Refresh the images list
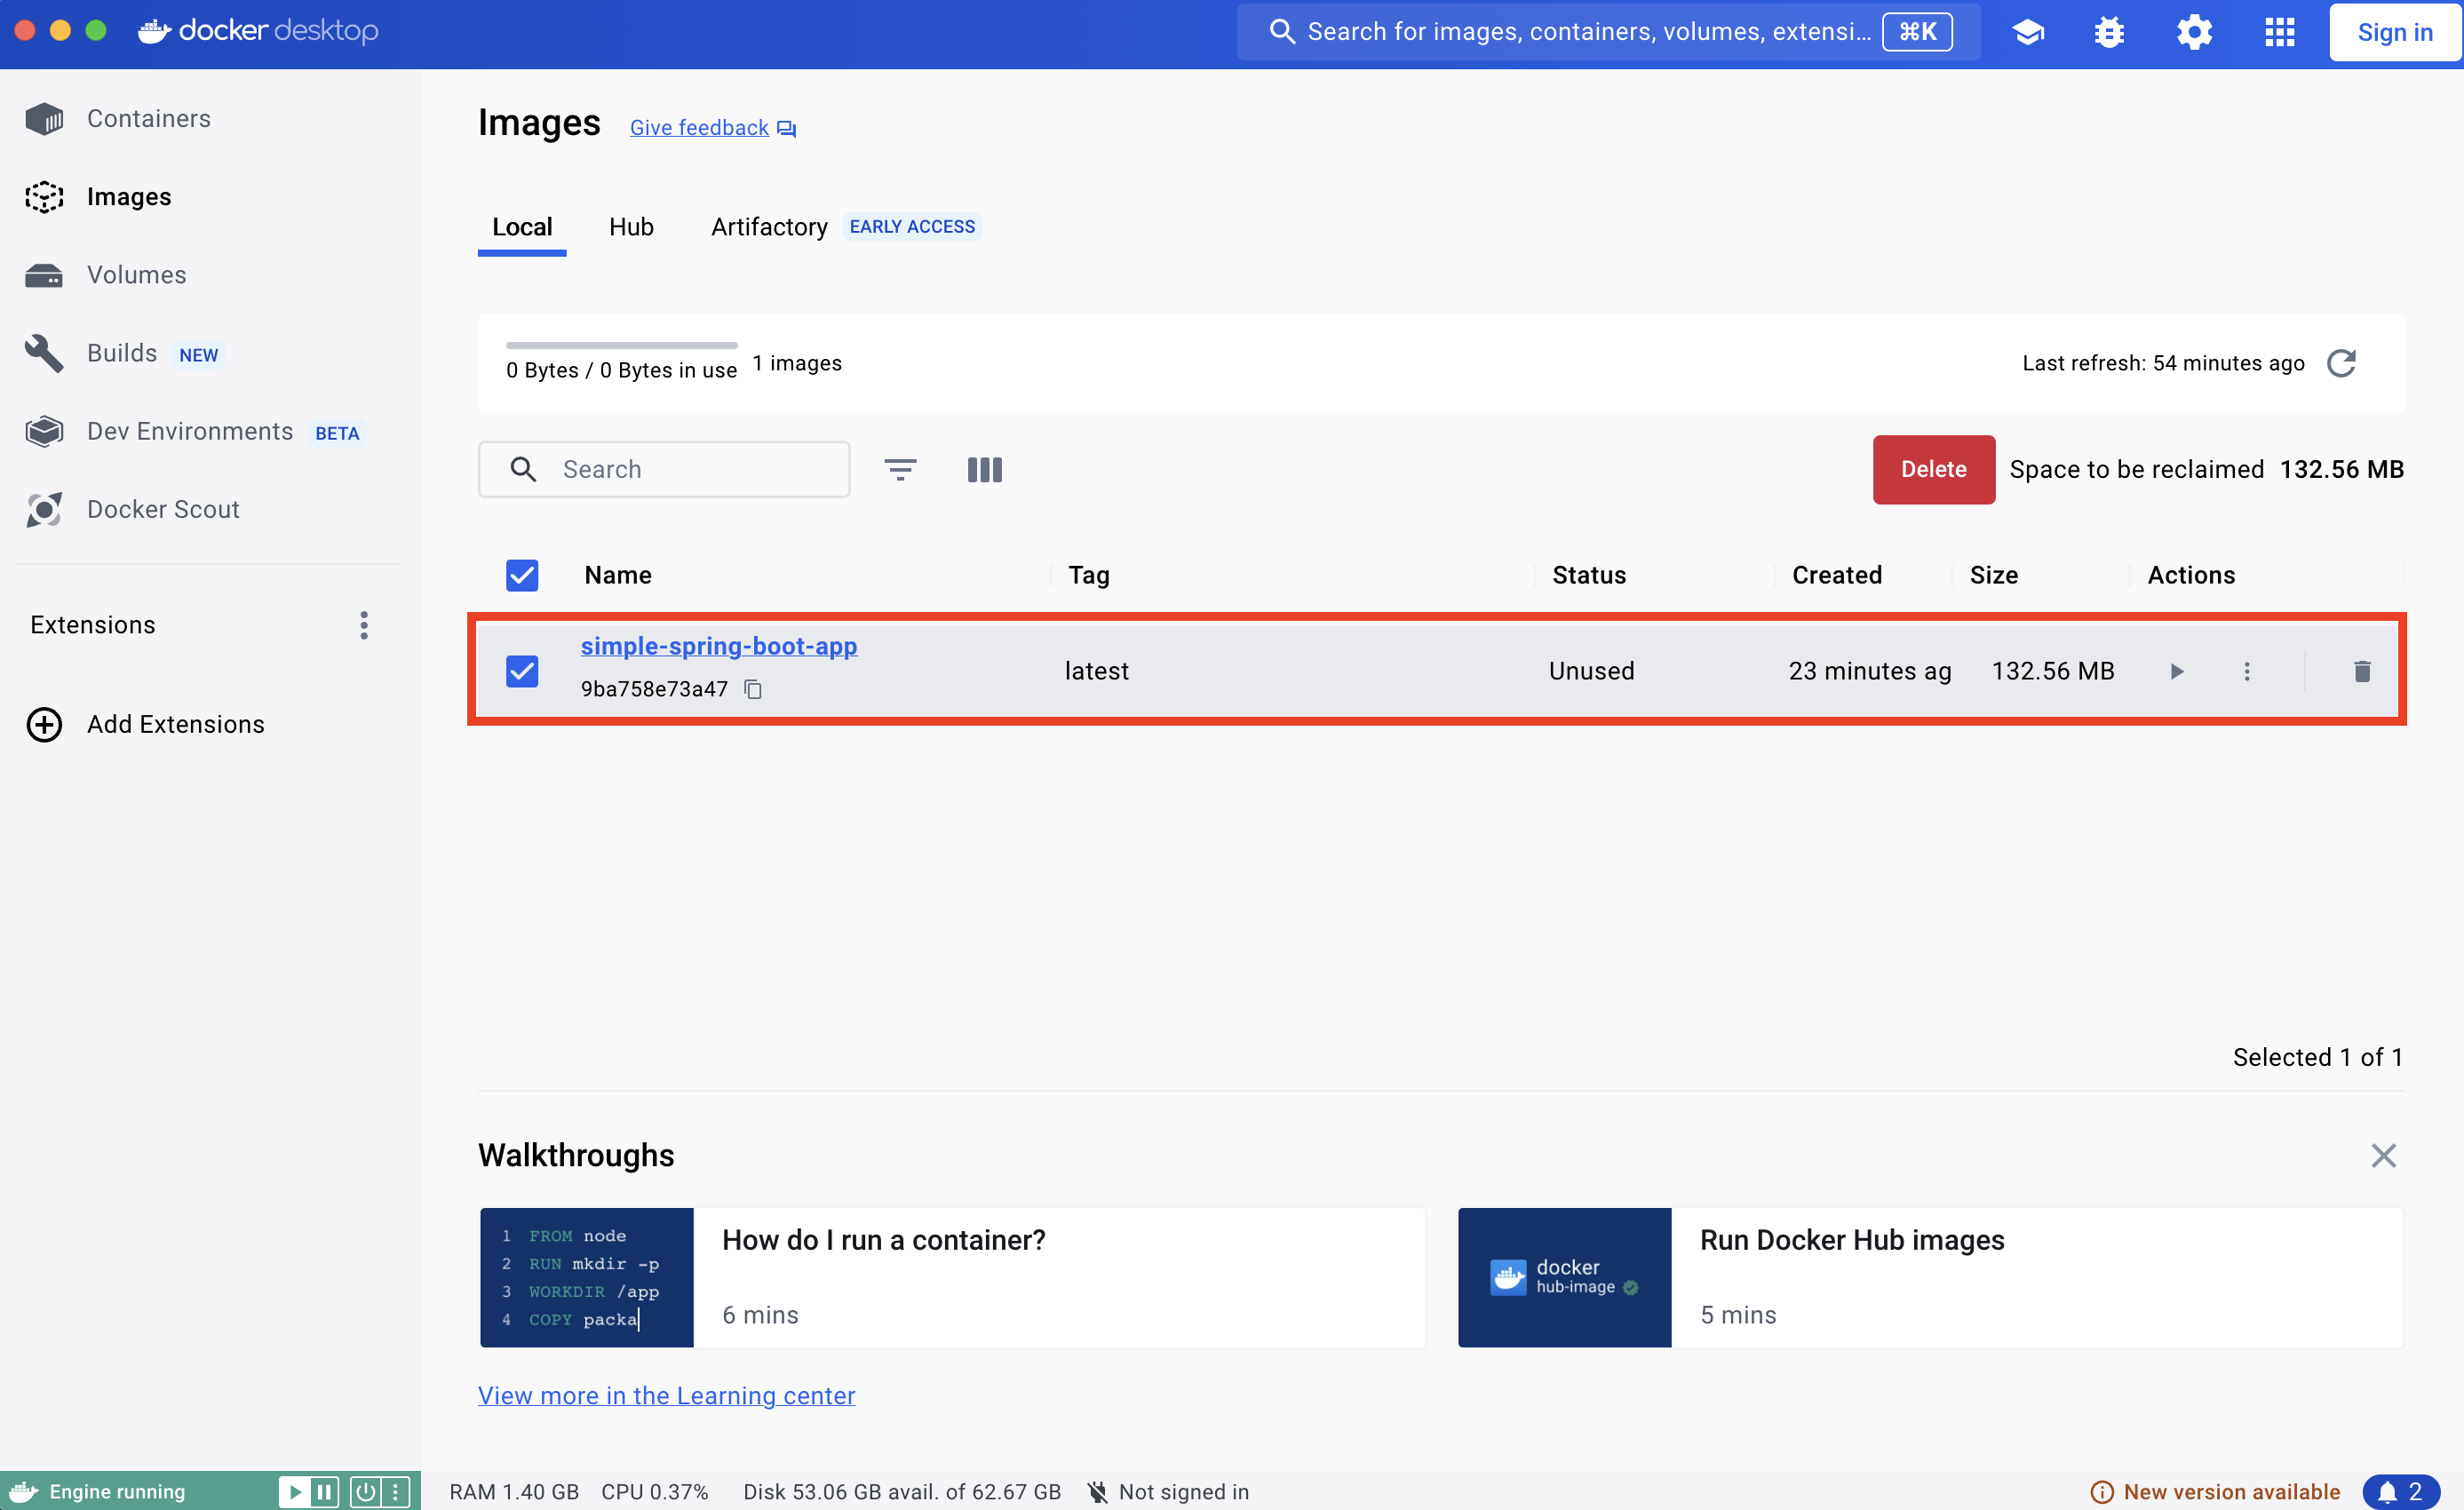 click(x=2341, y=363)
